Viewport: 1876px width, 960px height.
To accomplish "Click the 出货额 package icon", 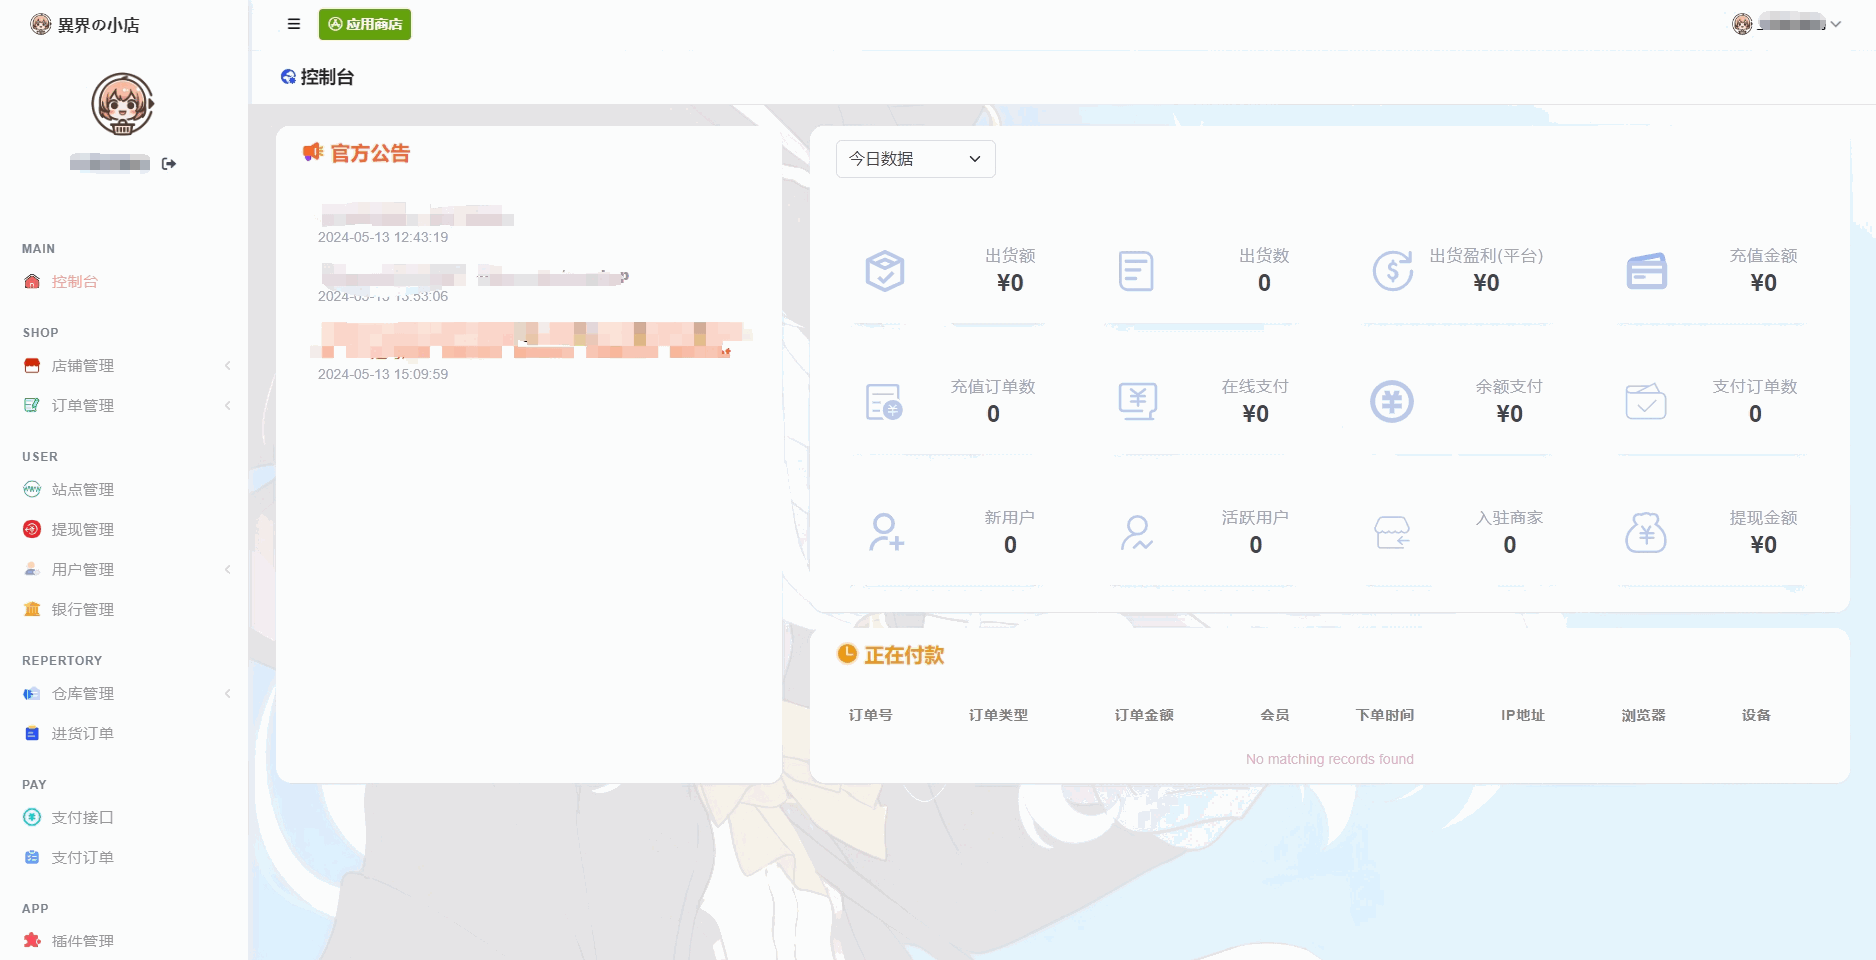I will coord(885,271).
